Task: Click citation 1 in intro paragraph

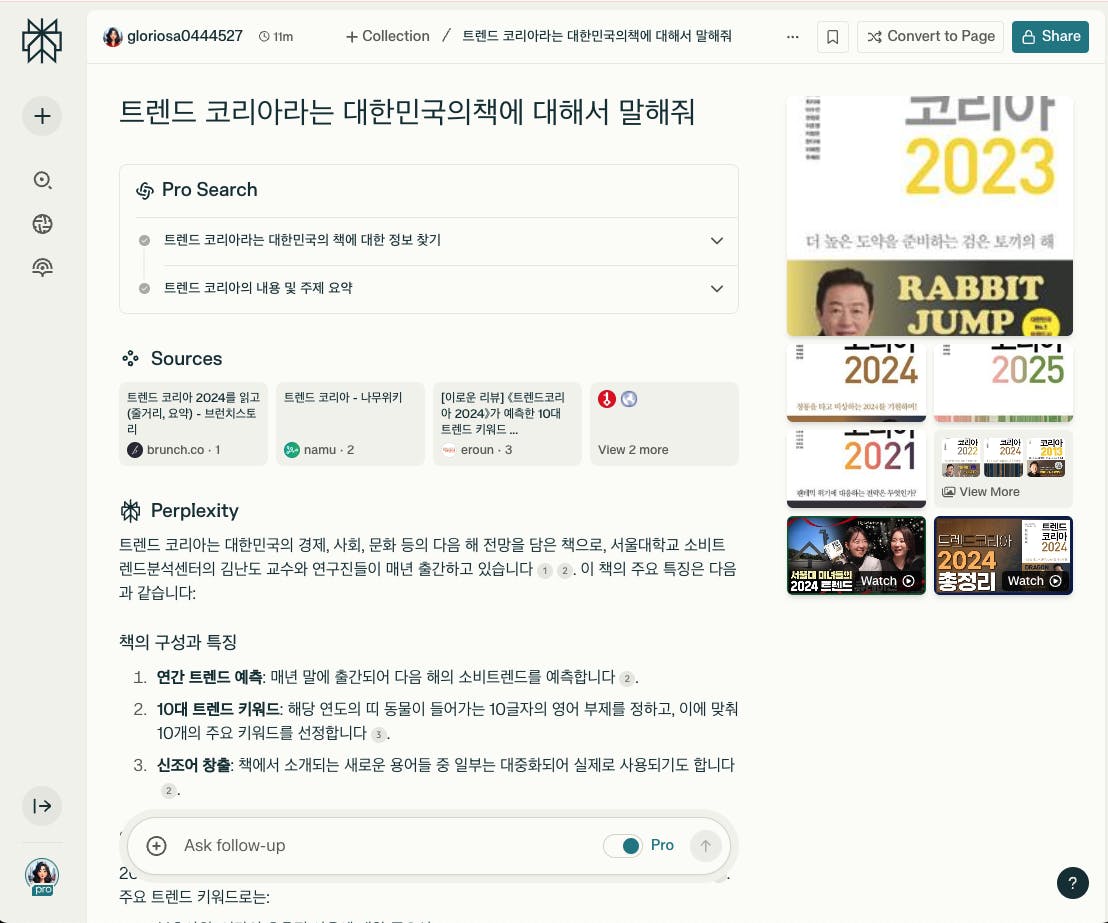Action: (545, 570)
